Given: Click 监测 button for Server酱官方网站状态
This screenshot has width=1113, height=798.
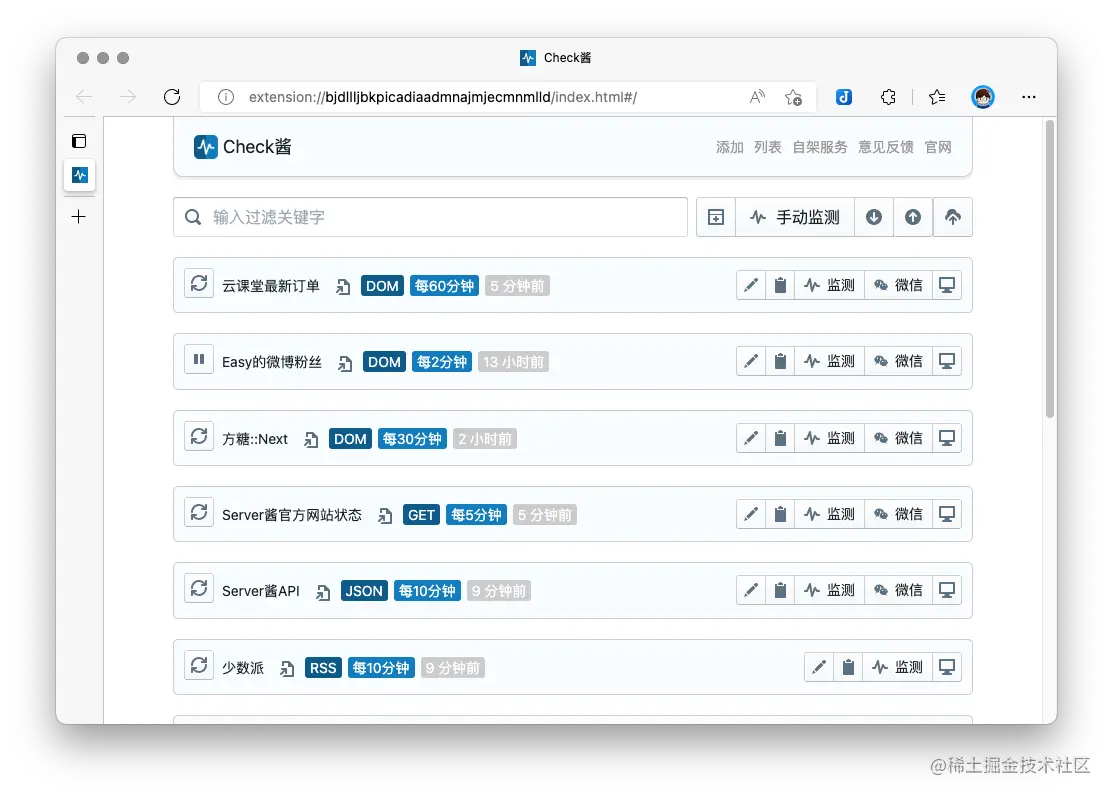Looking at the screenshot, I should (829, 514).
